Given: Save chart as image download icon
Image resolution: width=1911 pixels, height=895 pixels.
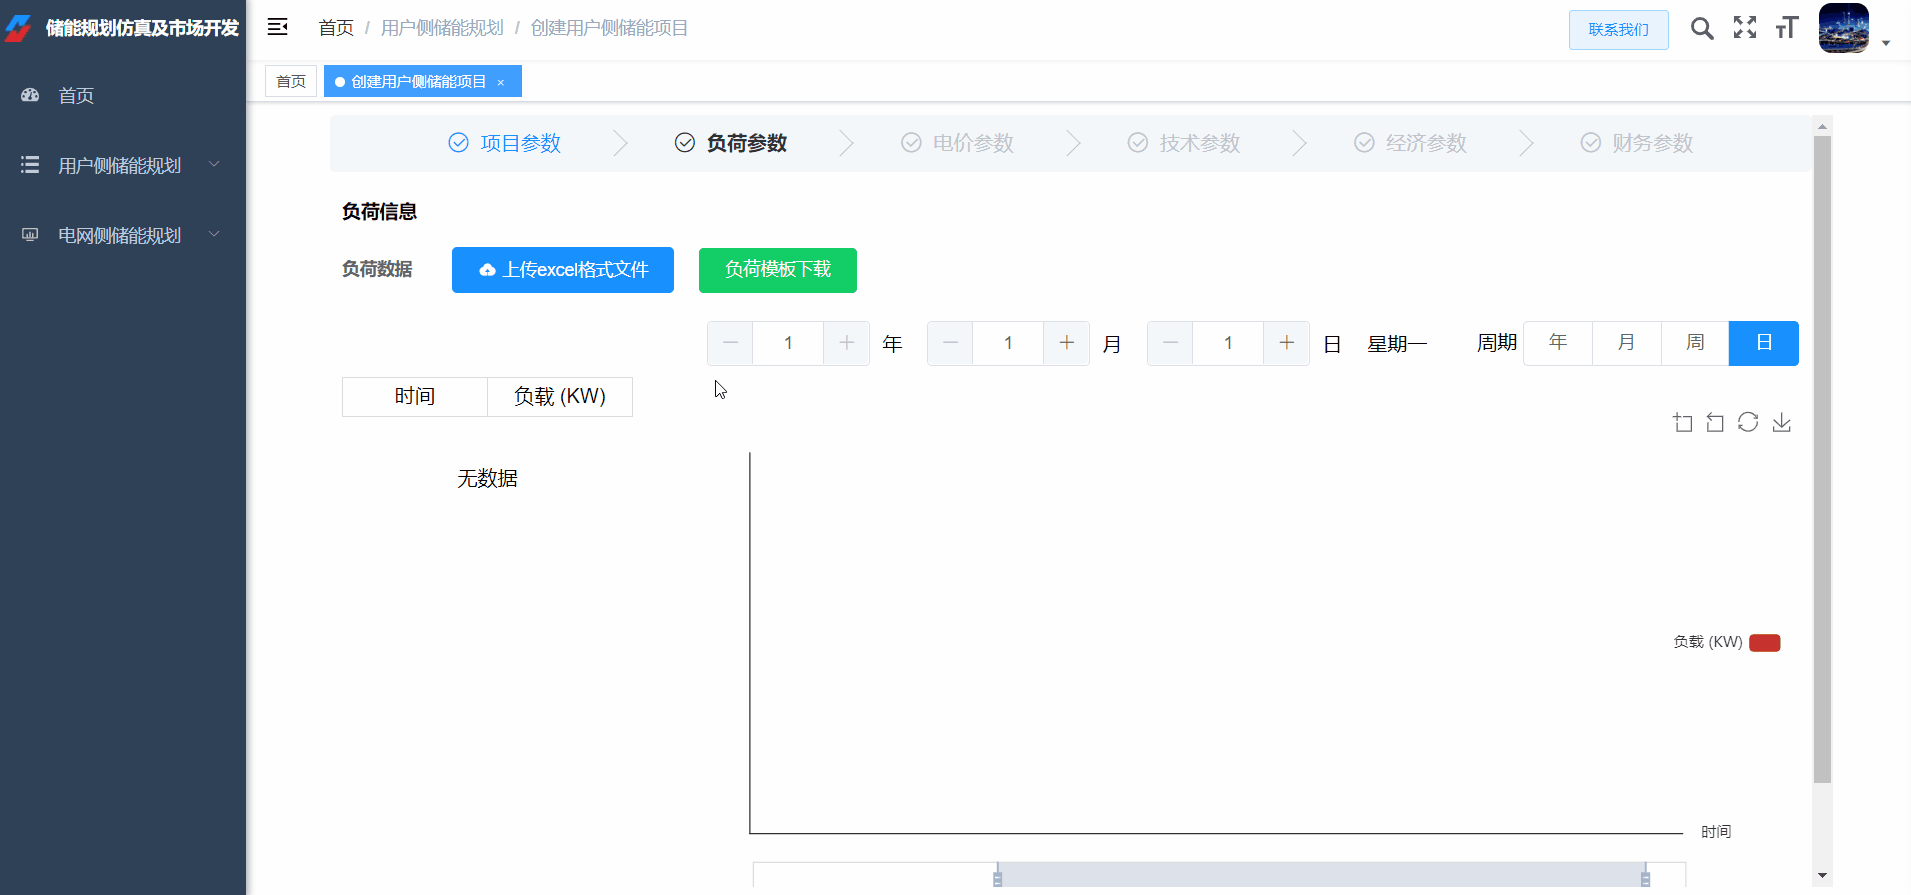Looking at the screenshot, I should click(x=1781, y=423).
